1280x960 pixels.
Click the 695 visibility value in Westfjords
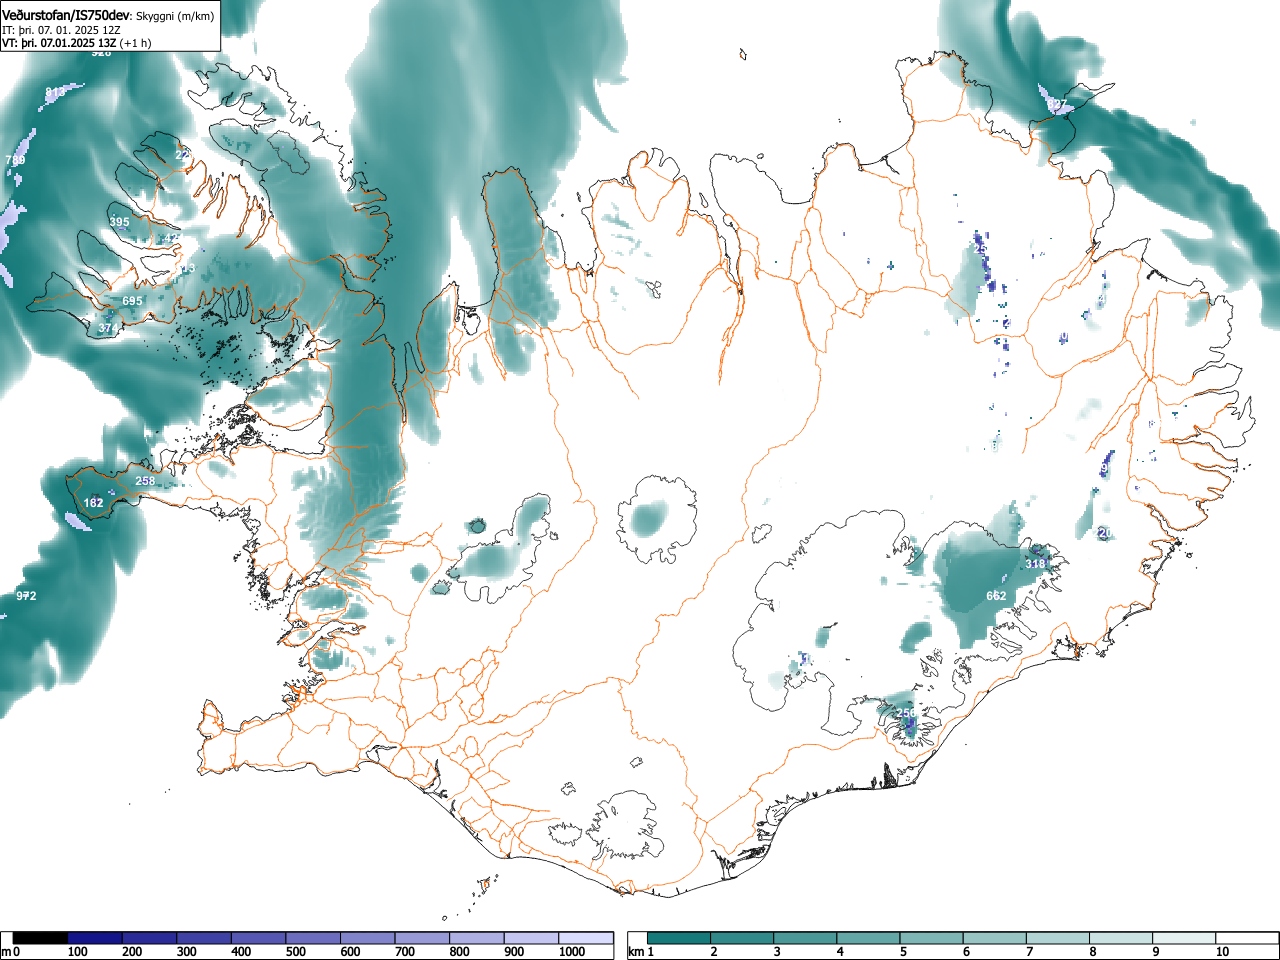point(132,301)
